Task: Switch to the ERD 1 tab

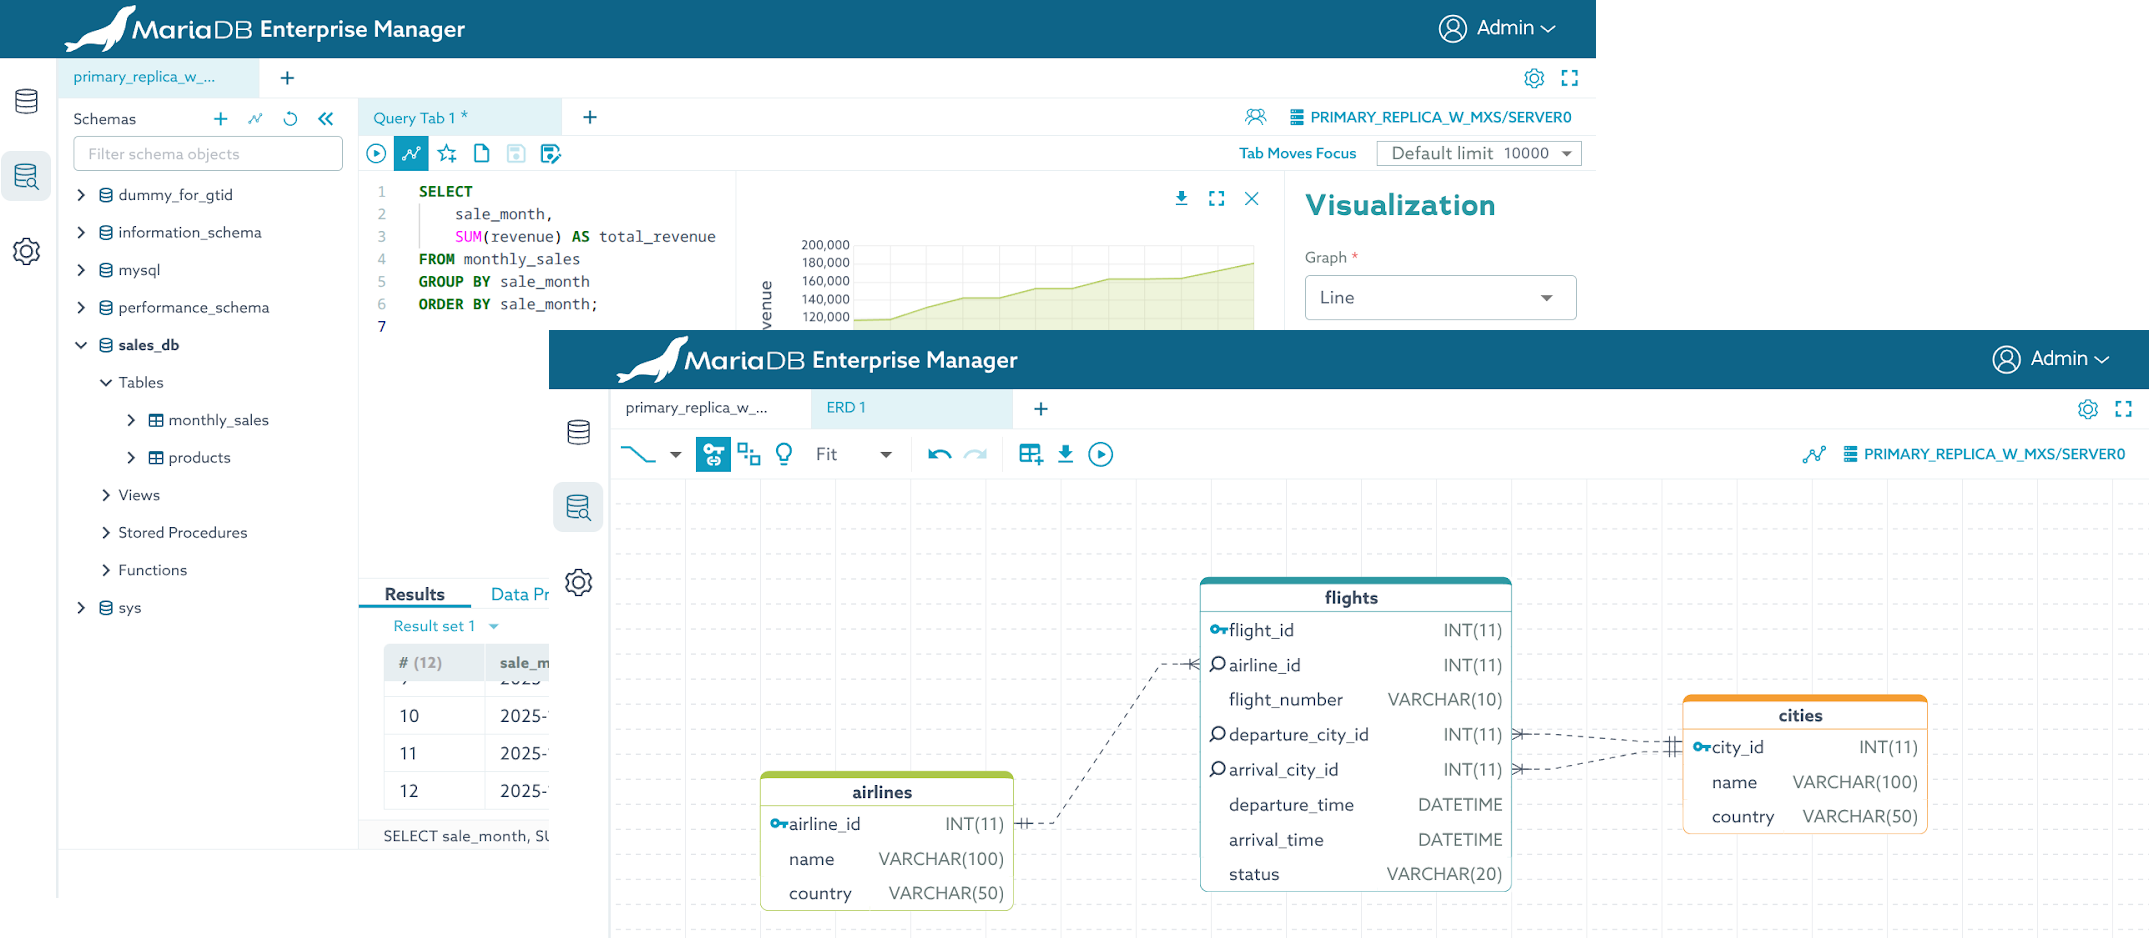Action: coord(846,408)
